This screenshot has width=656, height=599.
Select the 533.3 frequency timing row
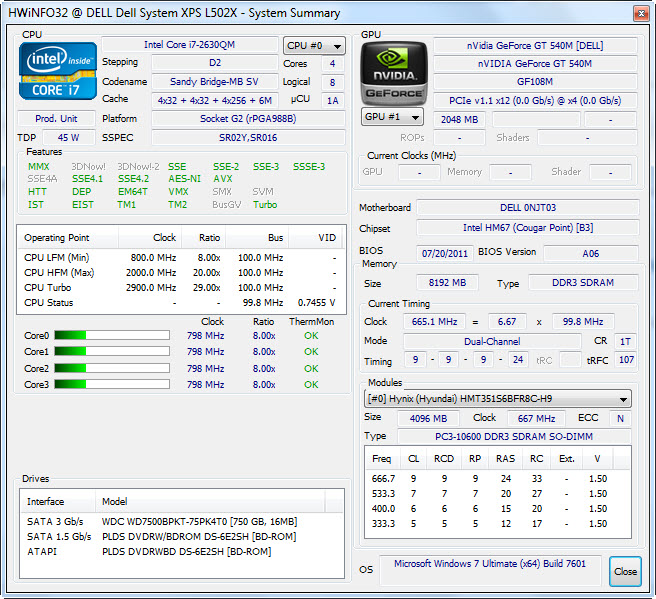point(497,494)
